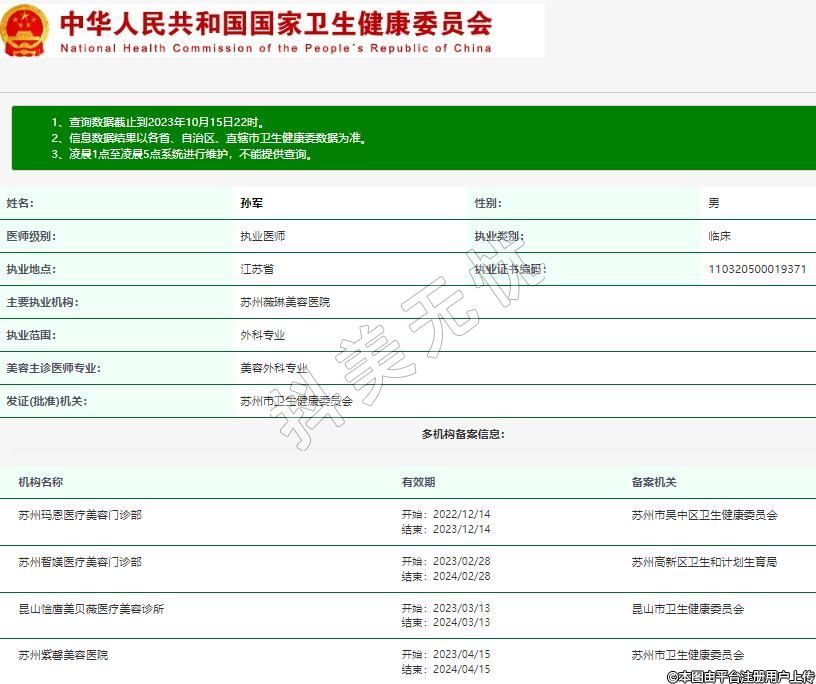Image resolution: width=816 pixels, height=684 pixels.
Task: Click the 主要执业机构 value 苏州薇琳美容医院
Action: [284, 302]
